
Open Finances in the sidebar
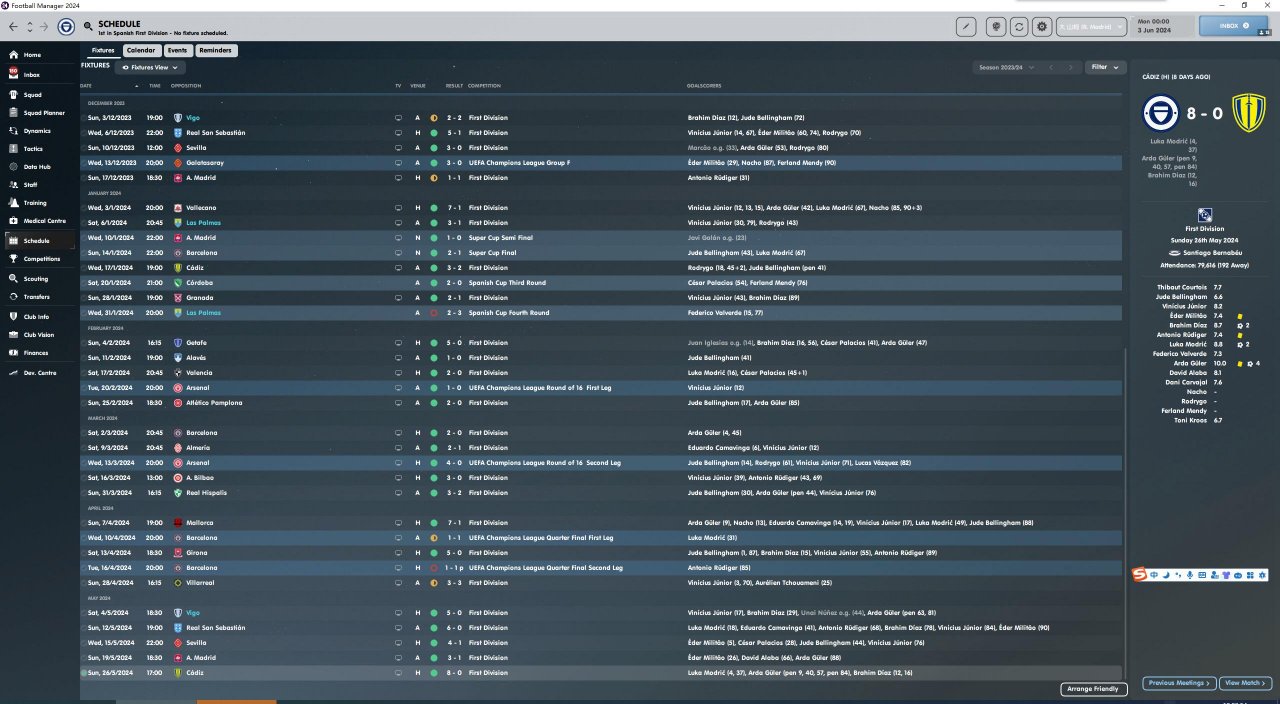36,353
